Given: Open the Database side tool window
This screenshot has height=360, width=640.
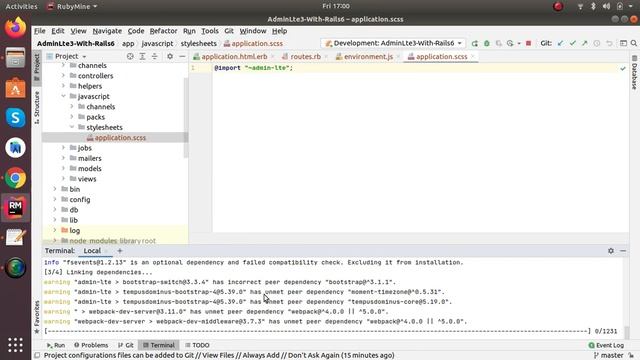Looking at the screenshot, I should (634, 73).
